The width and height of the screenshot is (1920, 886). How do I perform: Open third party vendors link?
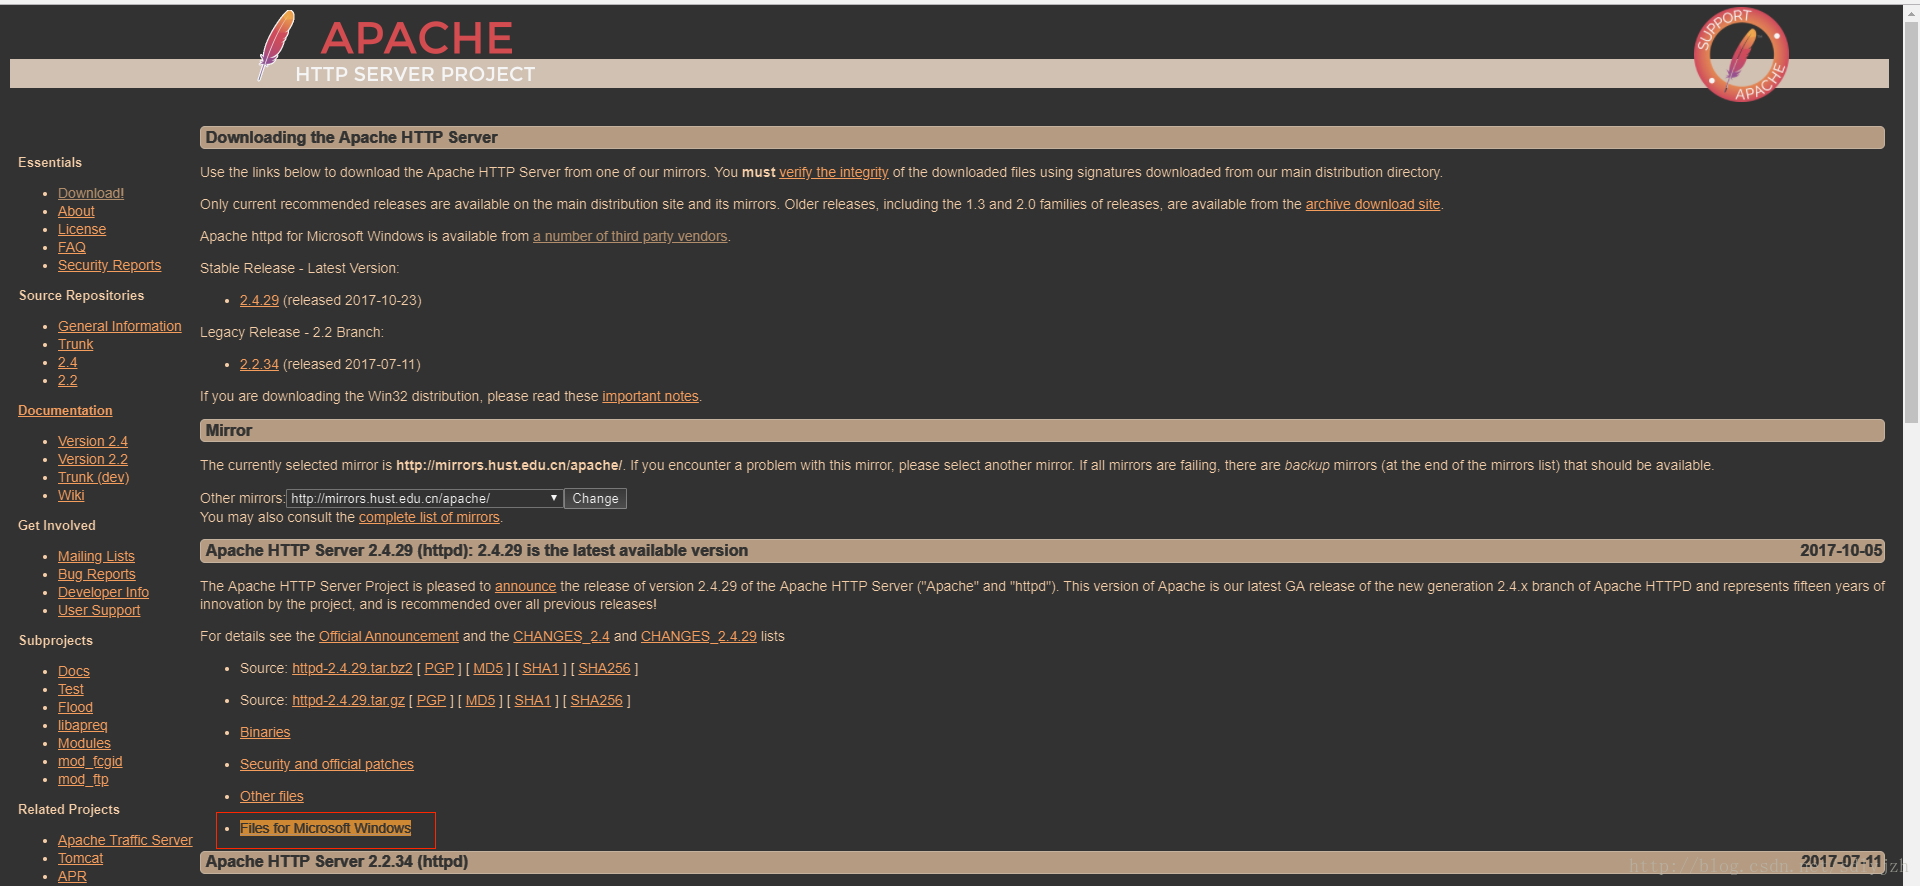[x=630, y=236]
